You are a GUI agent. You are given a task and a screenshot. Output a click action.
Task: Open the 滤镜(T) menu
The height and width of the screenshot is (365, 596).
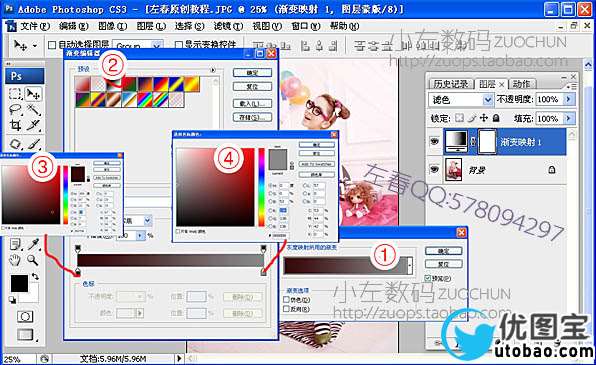click(228, 26)
